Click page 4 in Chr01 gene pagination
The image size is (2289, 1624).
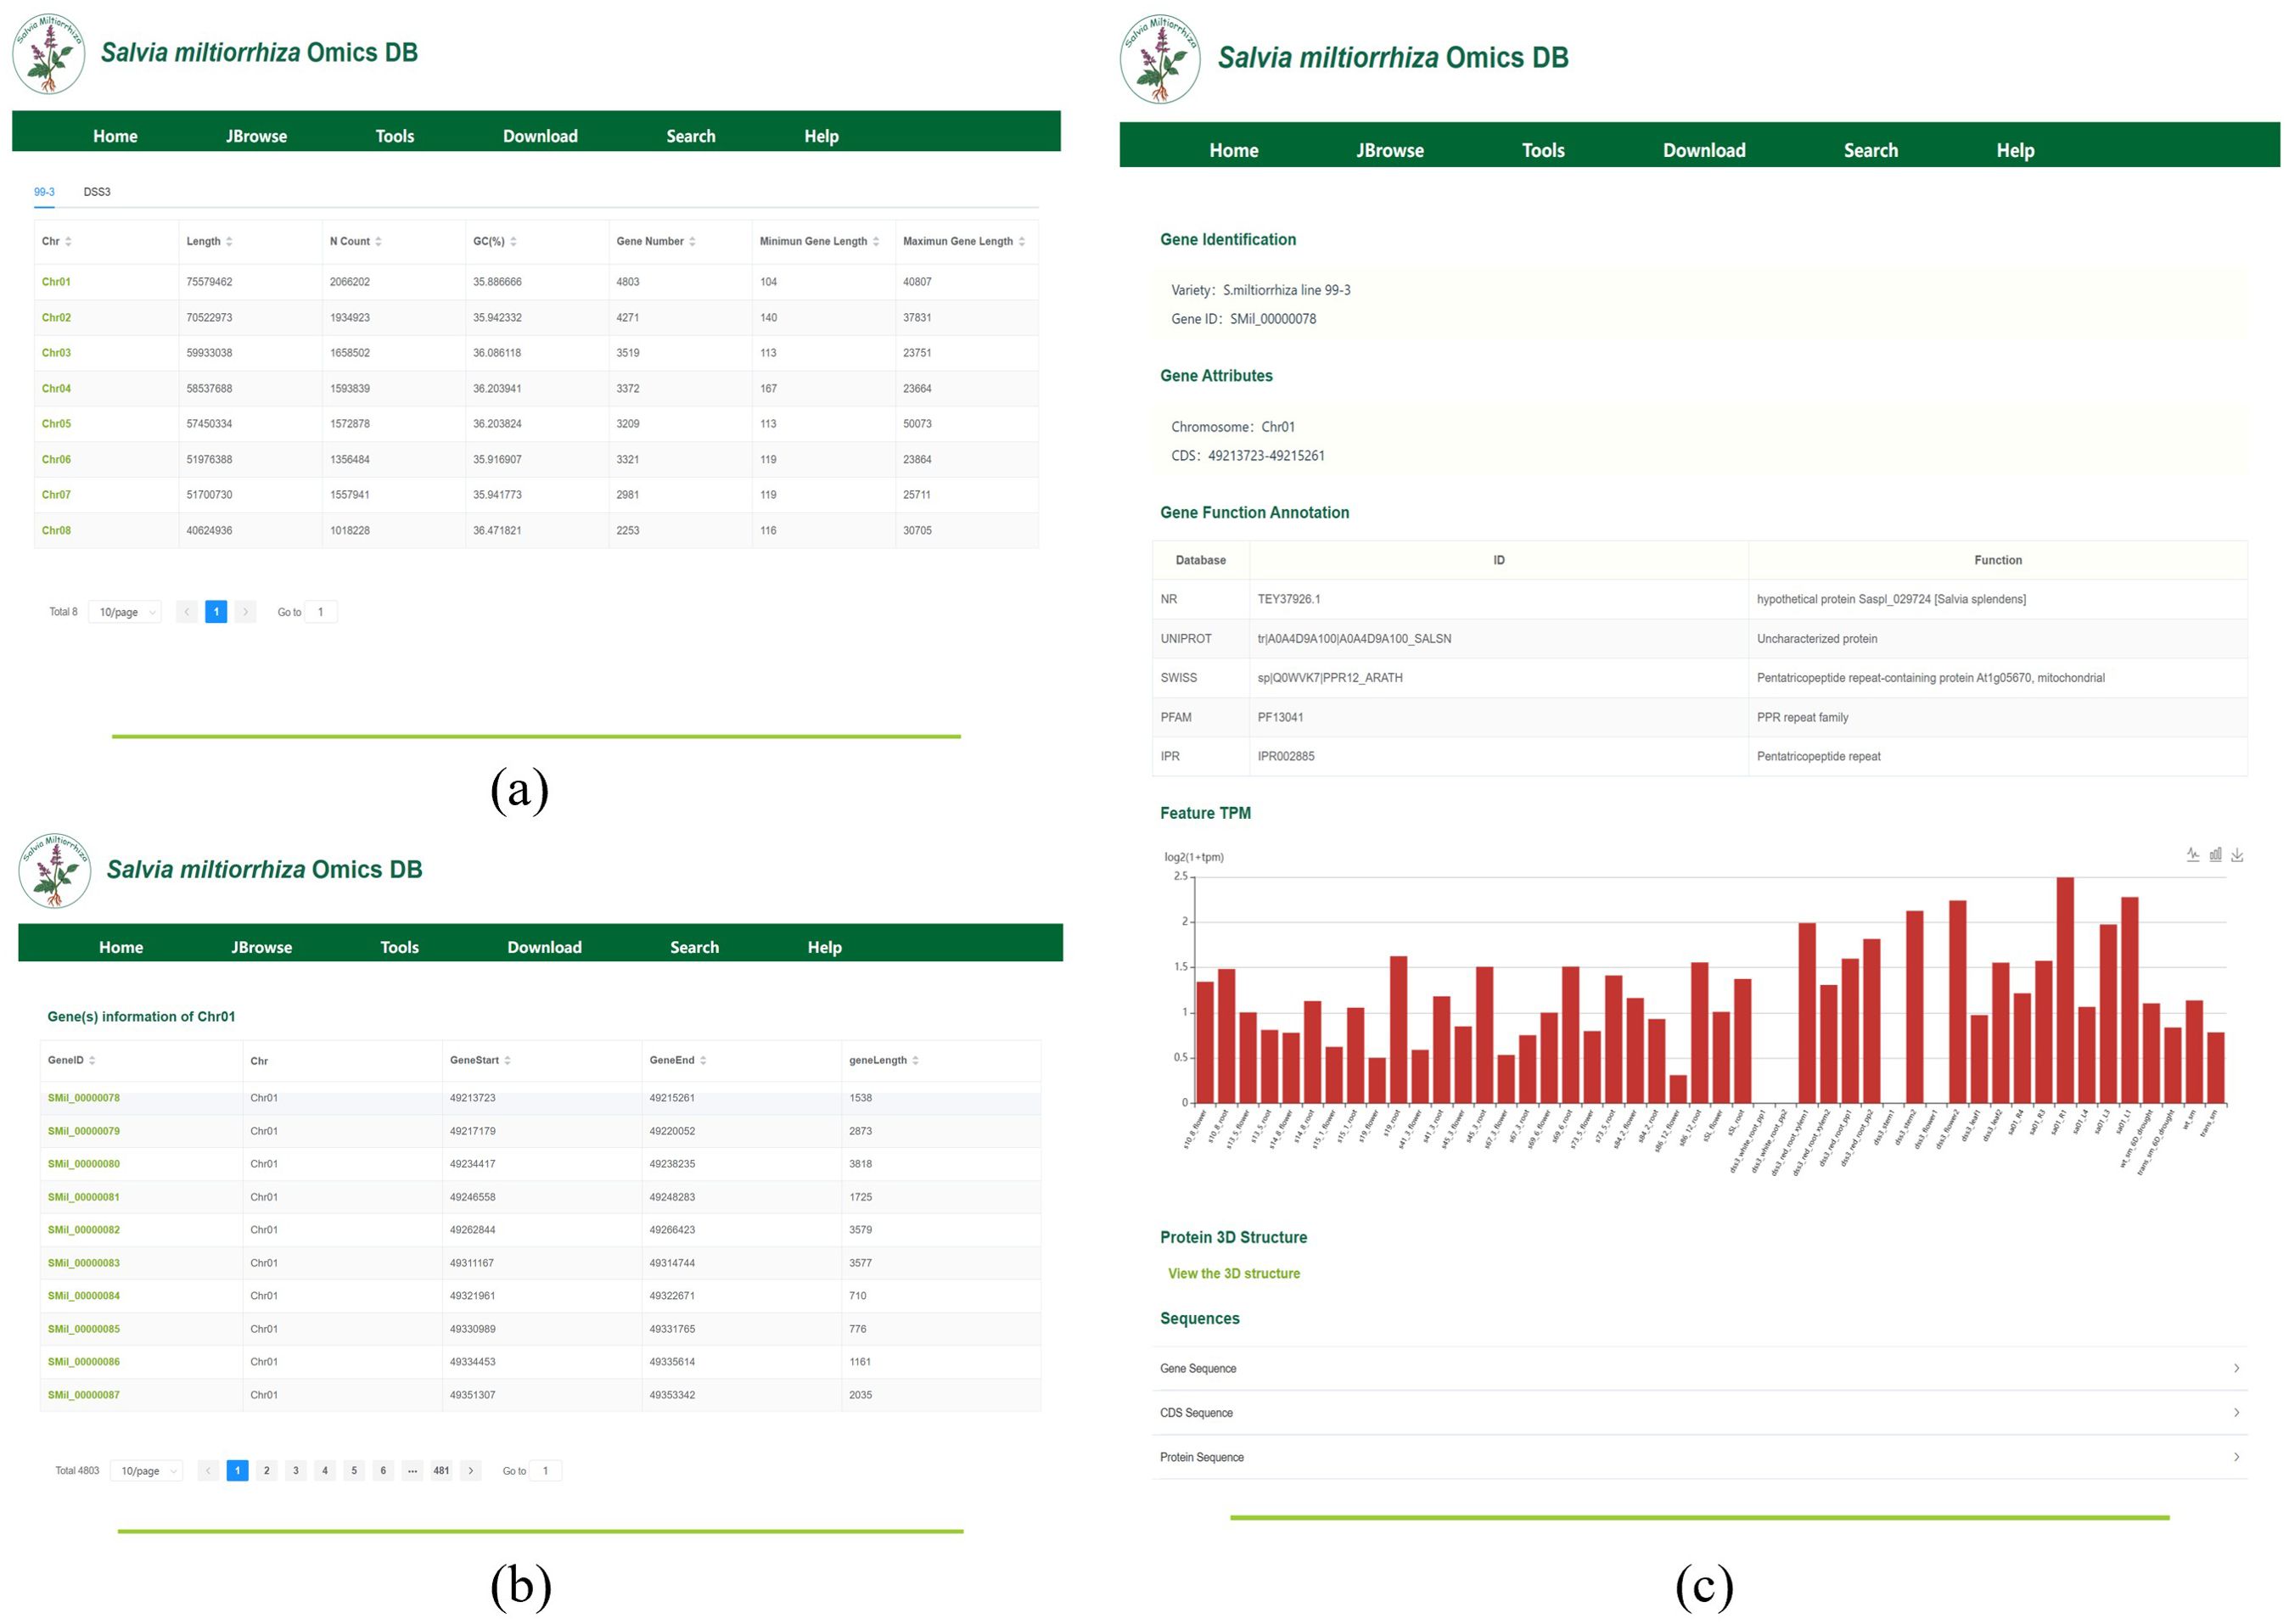[x=325, y=1471]
